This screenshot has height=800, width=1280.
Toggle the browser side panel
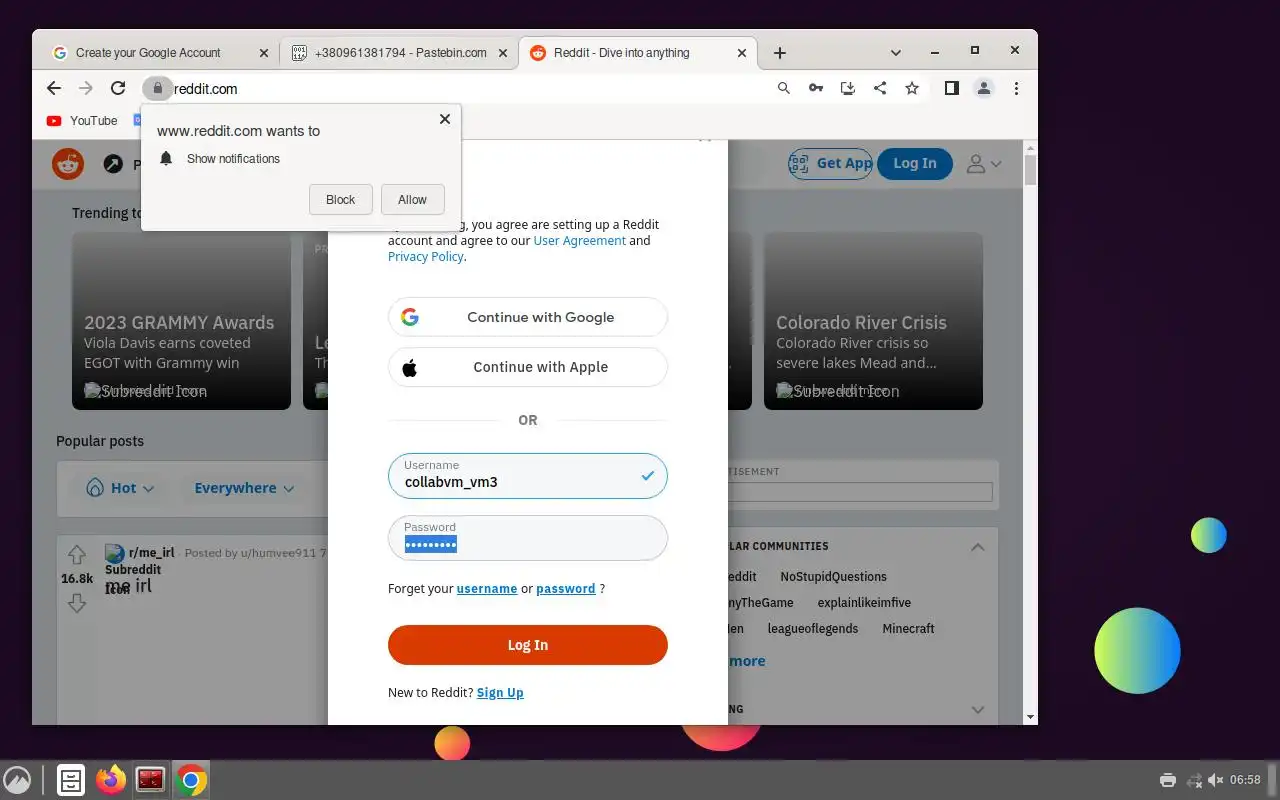coord(952,88)
